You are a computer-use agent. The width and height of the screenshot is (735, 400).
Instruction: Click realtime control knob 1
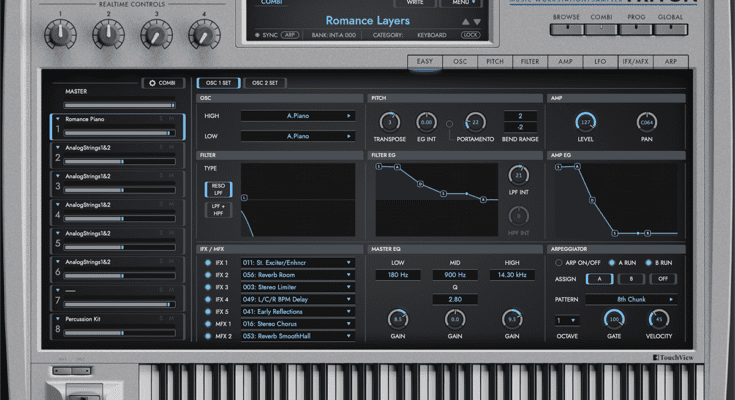tap(58, 35)
